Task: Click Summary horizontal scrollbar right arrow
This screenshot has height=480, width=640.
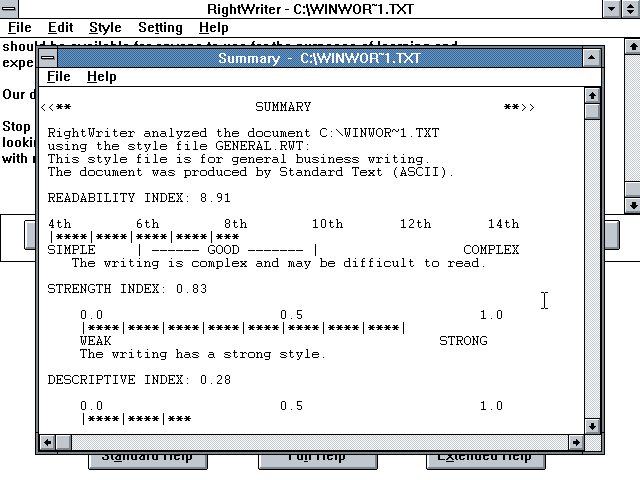Action: [x=576, y=442]
